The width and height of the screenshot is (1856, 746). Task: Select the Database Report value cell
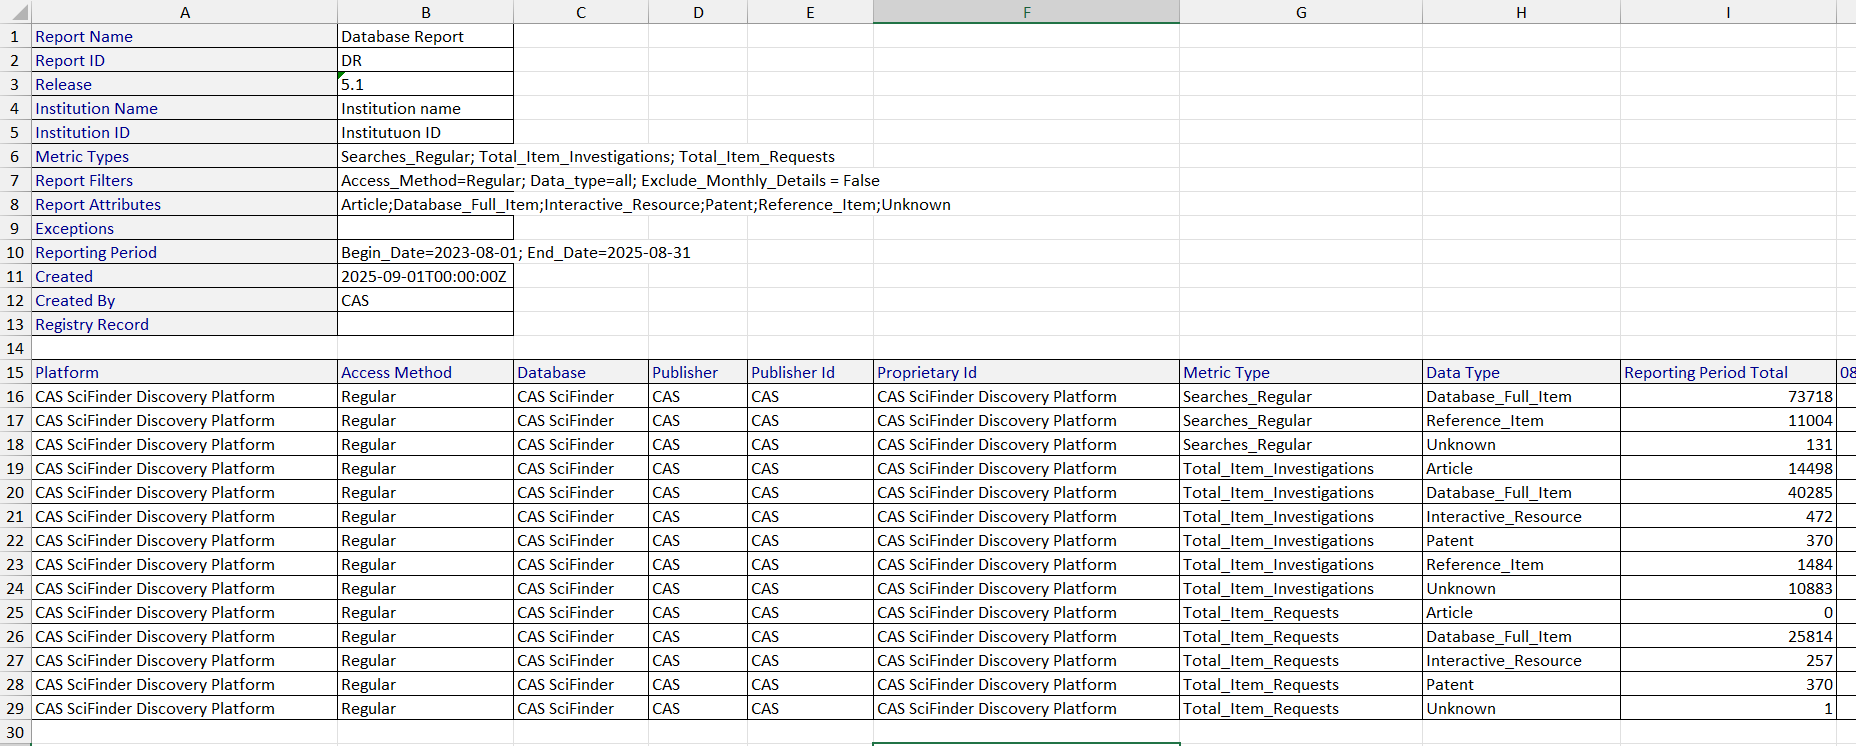click(x=425, y=36)
